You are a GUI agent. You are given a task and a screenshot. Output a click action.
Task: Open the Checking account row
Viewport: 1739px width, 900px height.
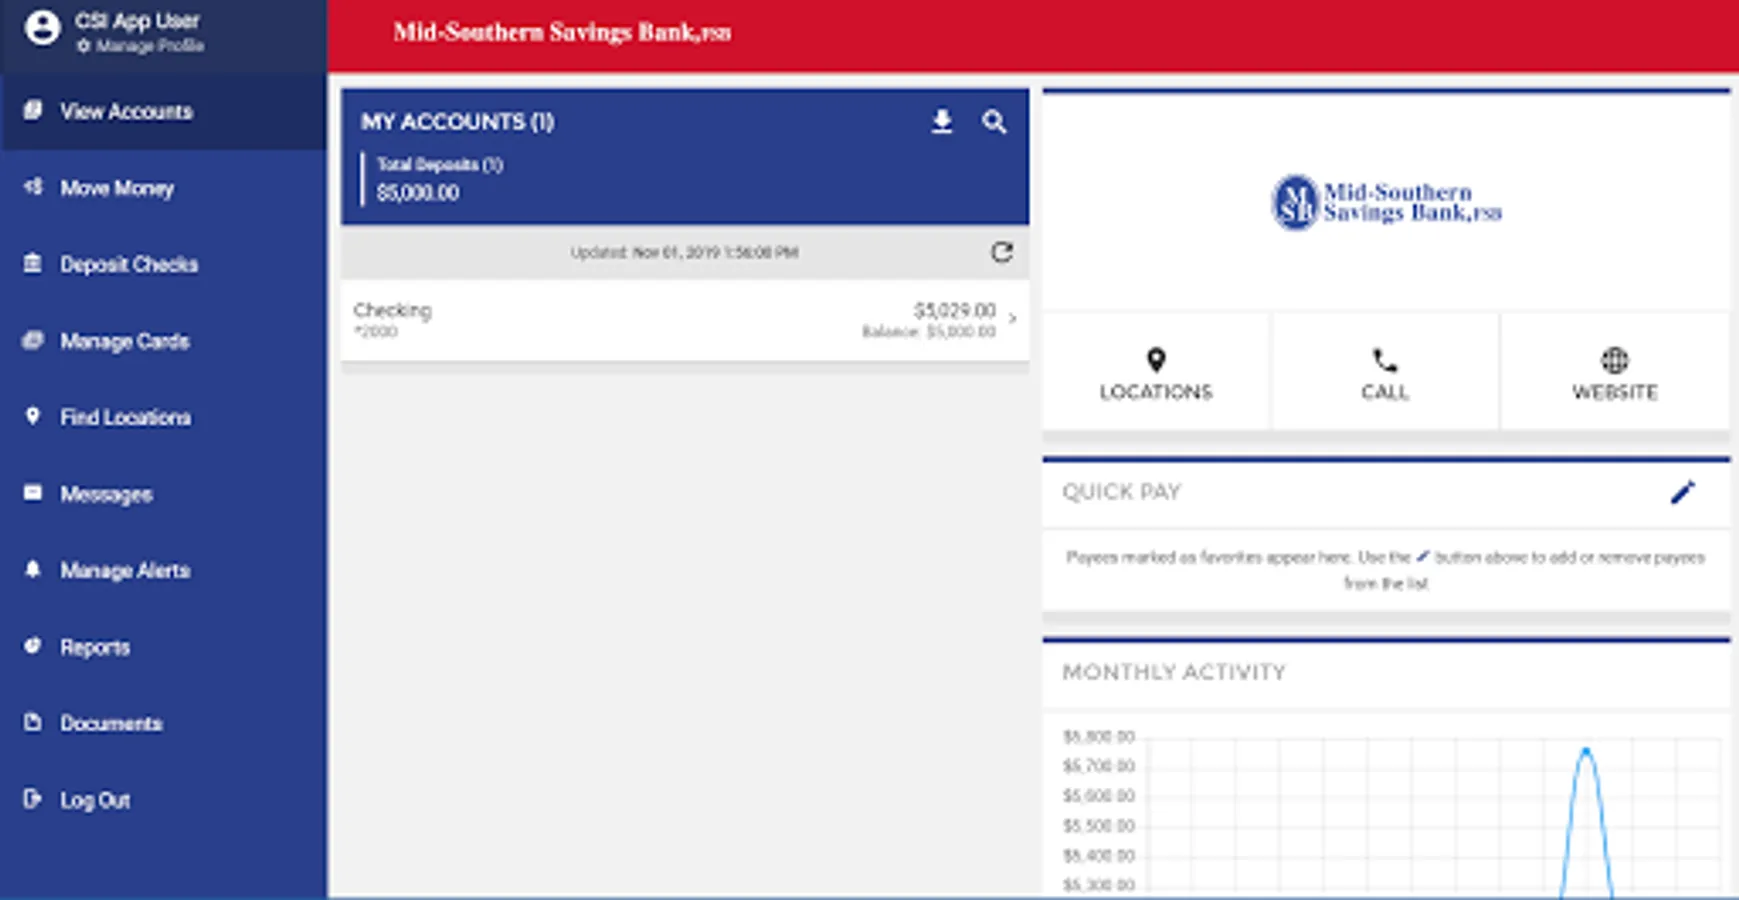[685, 320]
